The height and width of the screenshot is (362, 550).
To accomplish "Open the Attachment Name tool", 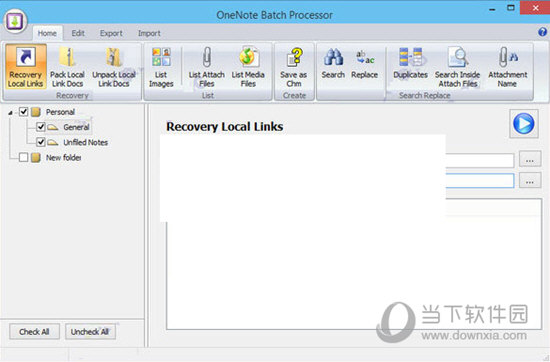I will pyautogui.click(x=508, y=67).
